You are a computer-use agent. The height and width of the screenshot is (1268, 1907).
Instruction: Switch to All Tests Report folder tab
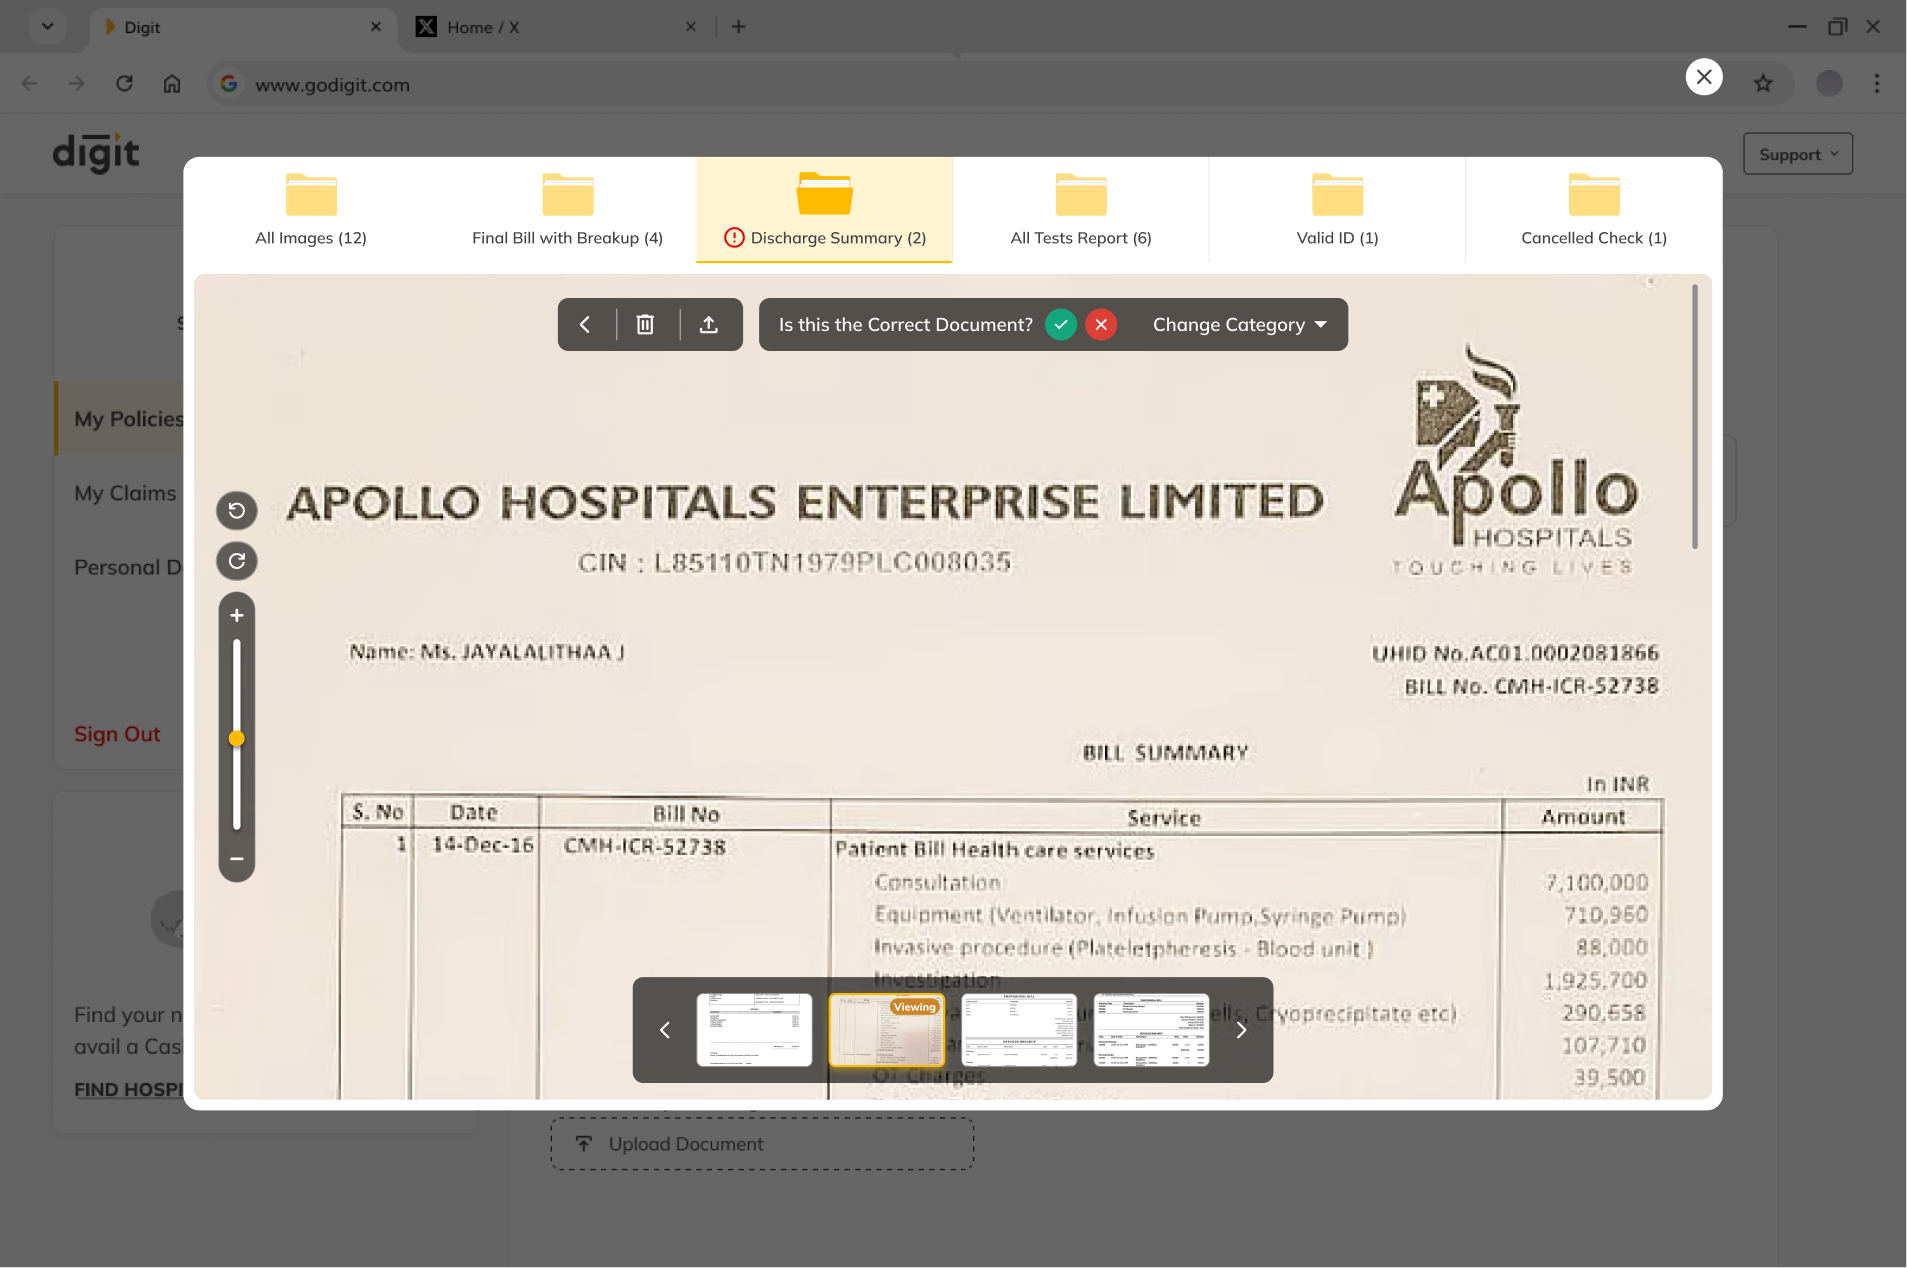point(1081,210)
